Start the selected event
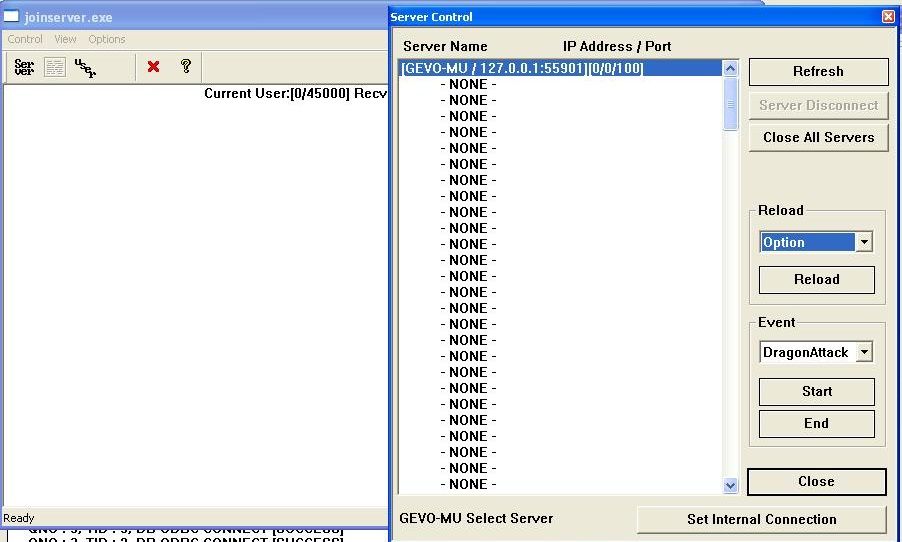The image size is (902, 542). click(816, 391)
